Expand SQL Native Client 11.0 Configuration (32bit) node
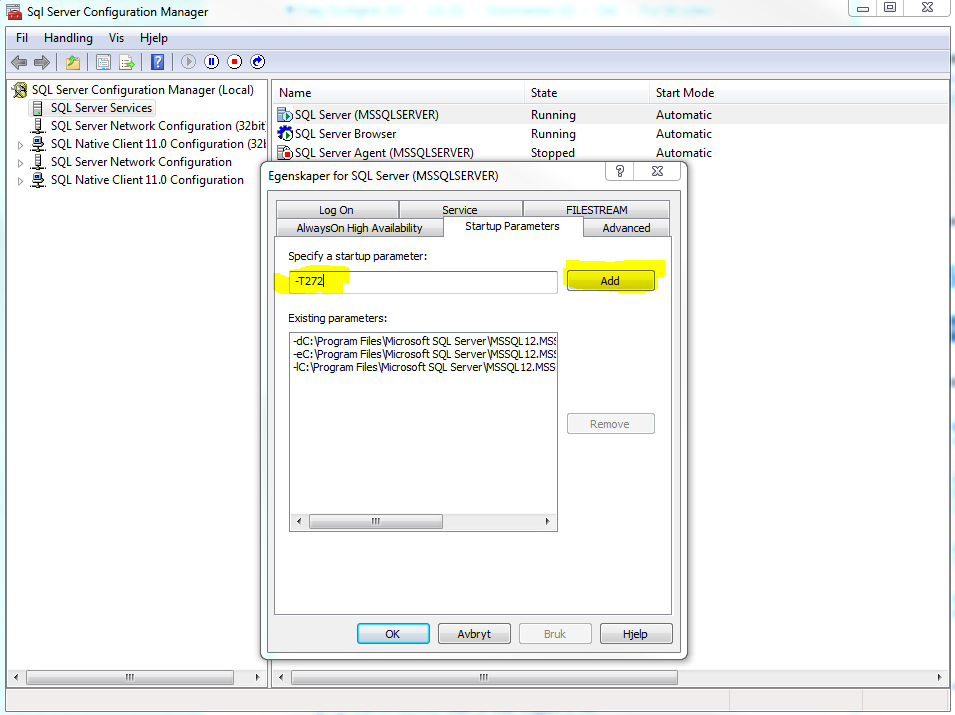The image size is (955, 715). pos(20,145)
